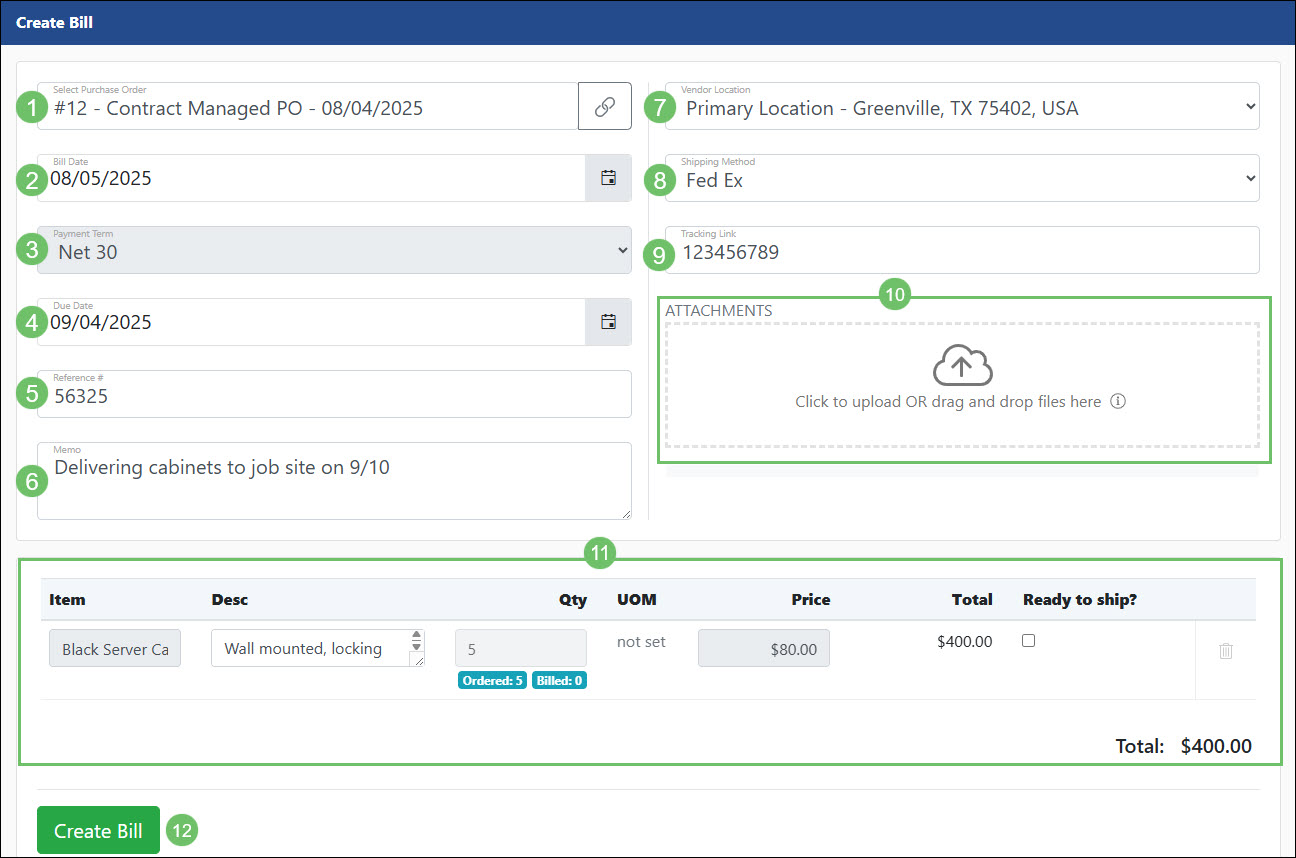
Task: Open the Bill Date calendar picker
Action: click(608, 177)
